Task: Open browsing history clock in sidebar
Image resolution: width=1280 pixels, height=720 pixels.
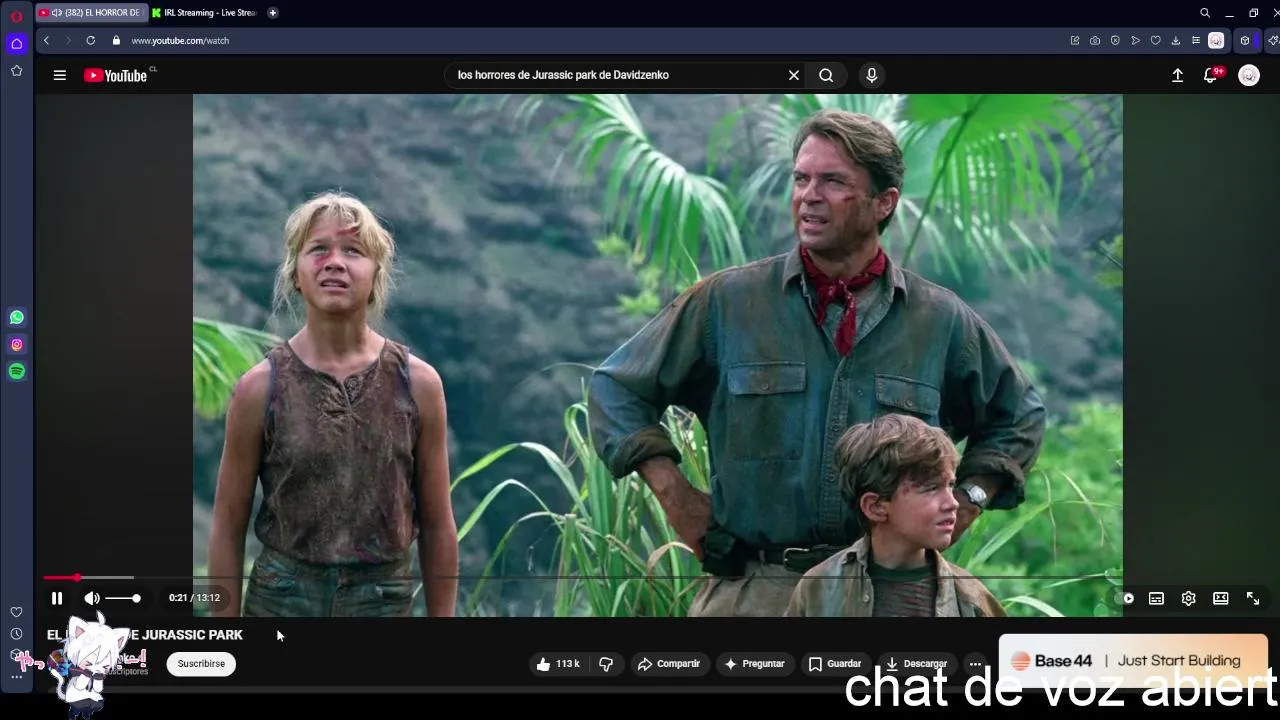Action: 16,634
